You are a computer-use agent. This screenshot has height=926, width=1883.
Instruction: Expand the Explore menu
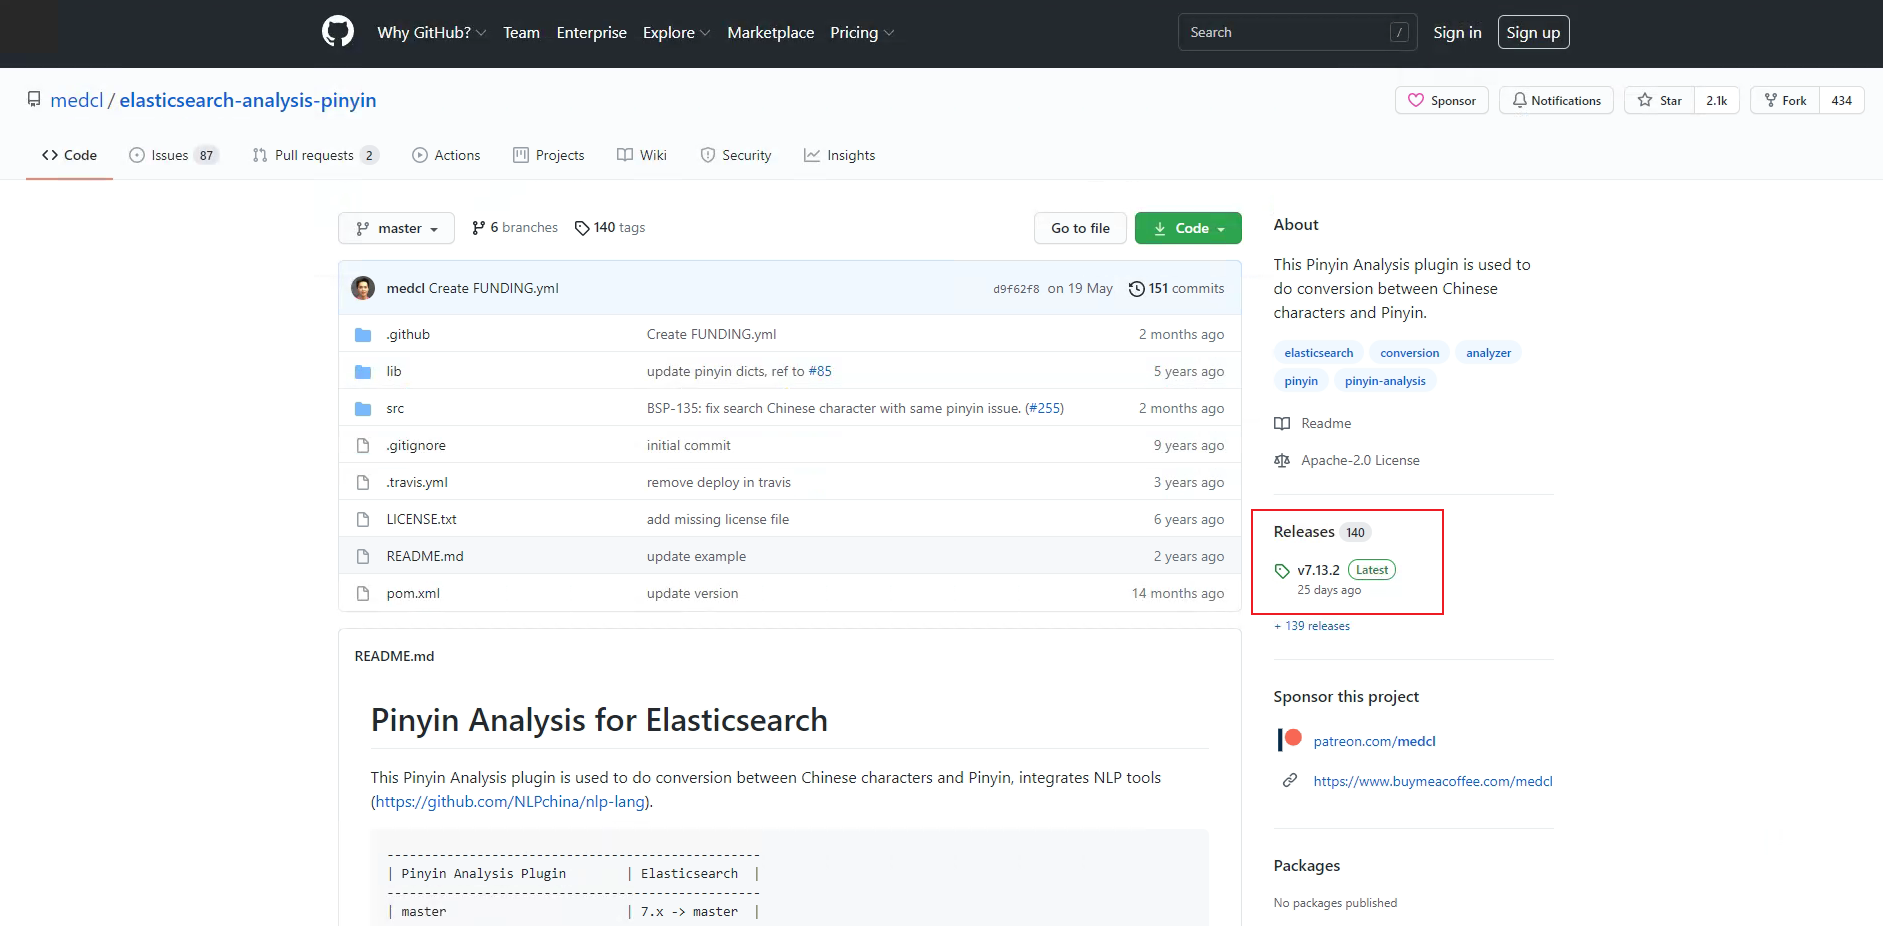(x=676, y=32)
